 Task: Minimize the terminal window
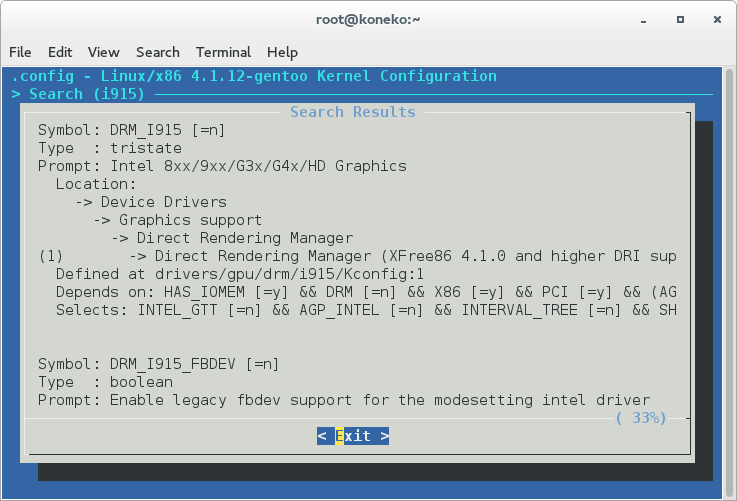643,20
